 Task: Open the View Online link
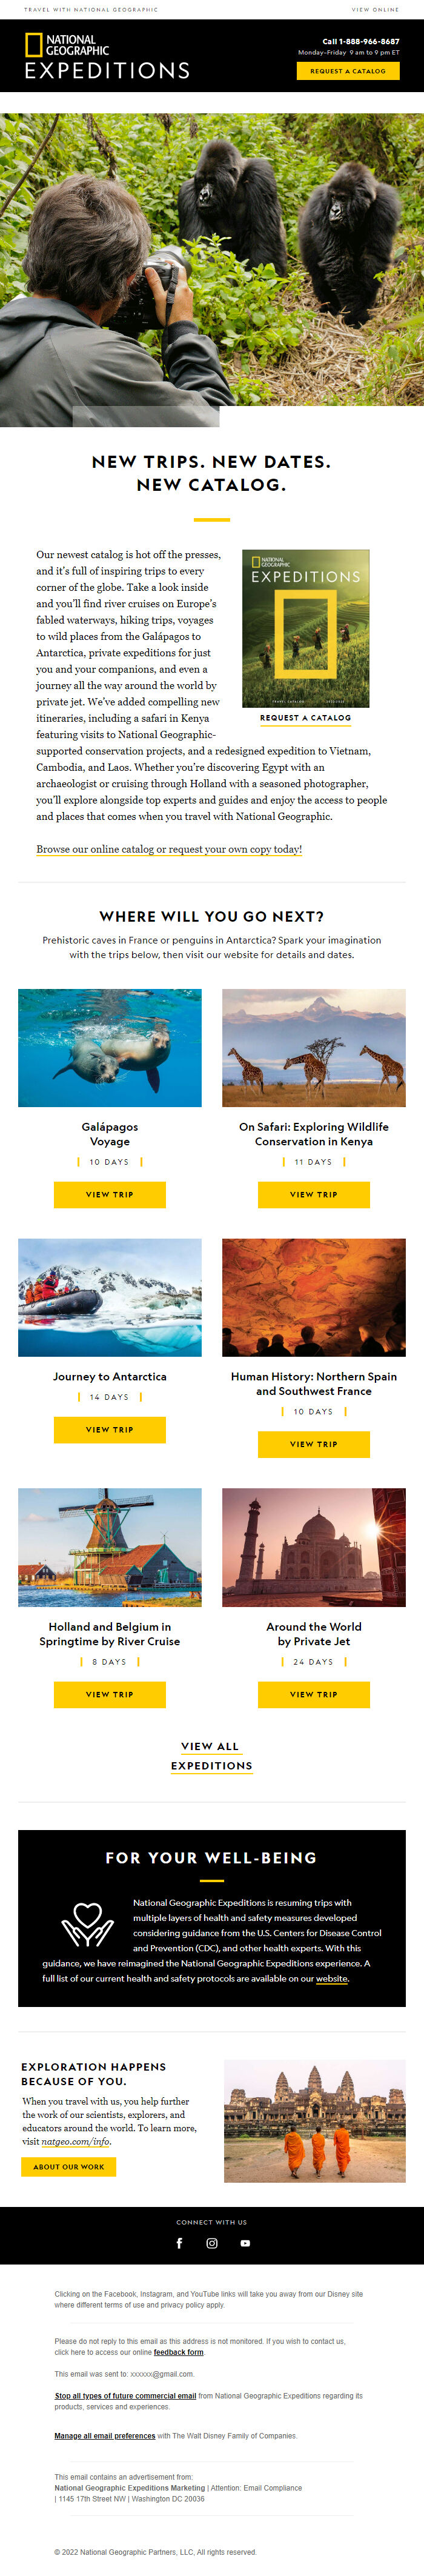tap(375, 10)
